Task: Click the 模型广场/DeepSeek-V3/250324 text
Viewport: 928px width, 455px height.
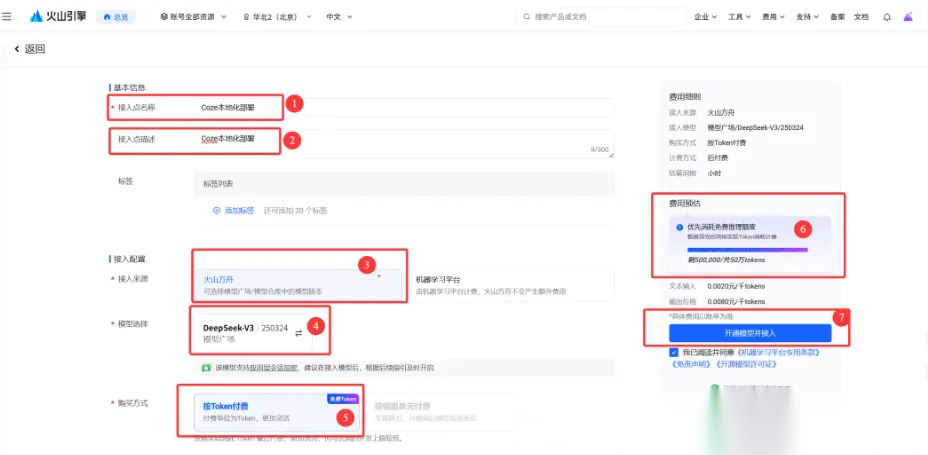Action: (755, 127)
